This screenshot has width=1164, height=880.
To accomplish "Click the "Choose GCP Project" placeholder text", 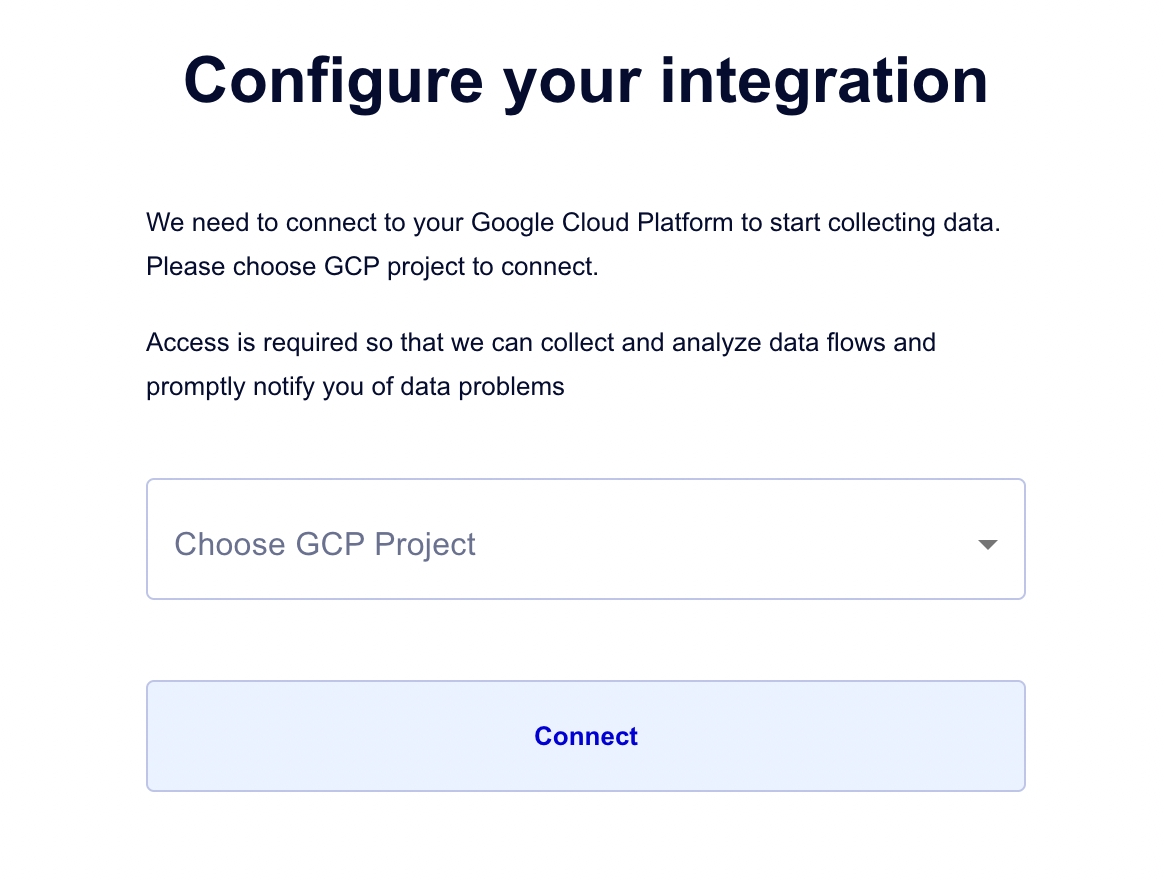I will coord(325,545).
